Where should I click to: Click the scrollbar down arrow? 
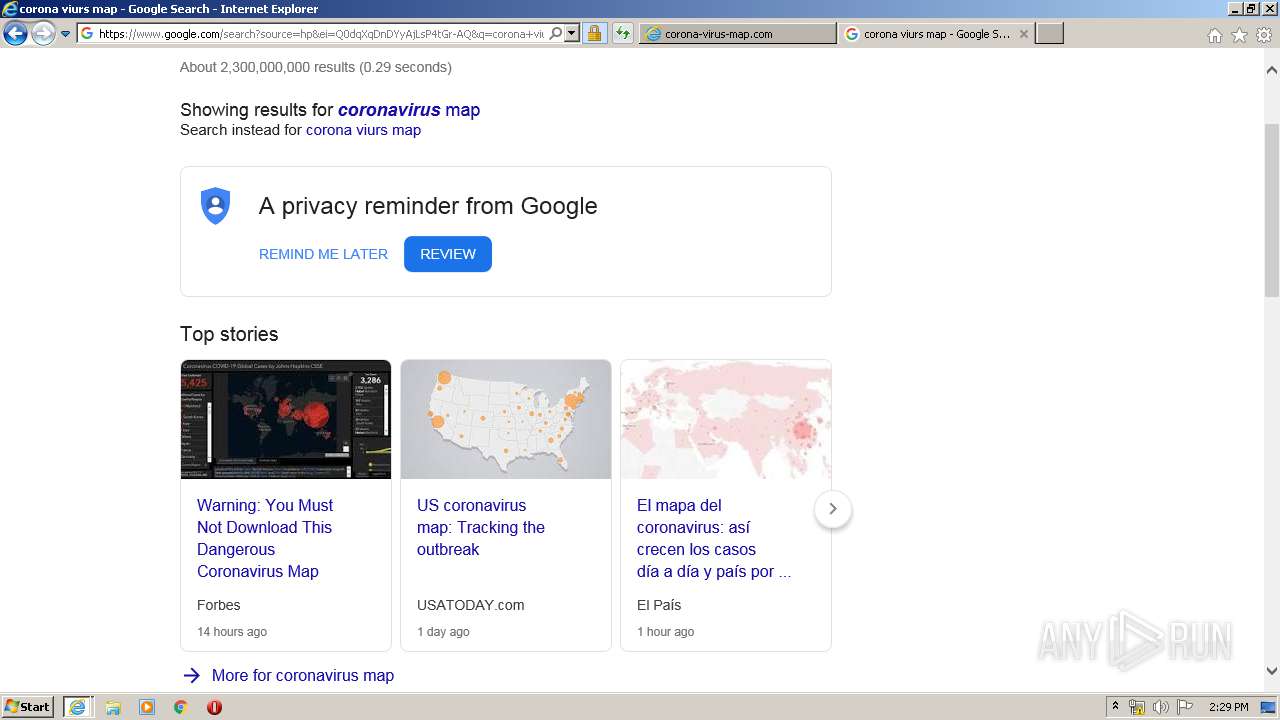pyautogui.click(x=1271, y=671)
